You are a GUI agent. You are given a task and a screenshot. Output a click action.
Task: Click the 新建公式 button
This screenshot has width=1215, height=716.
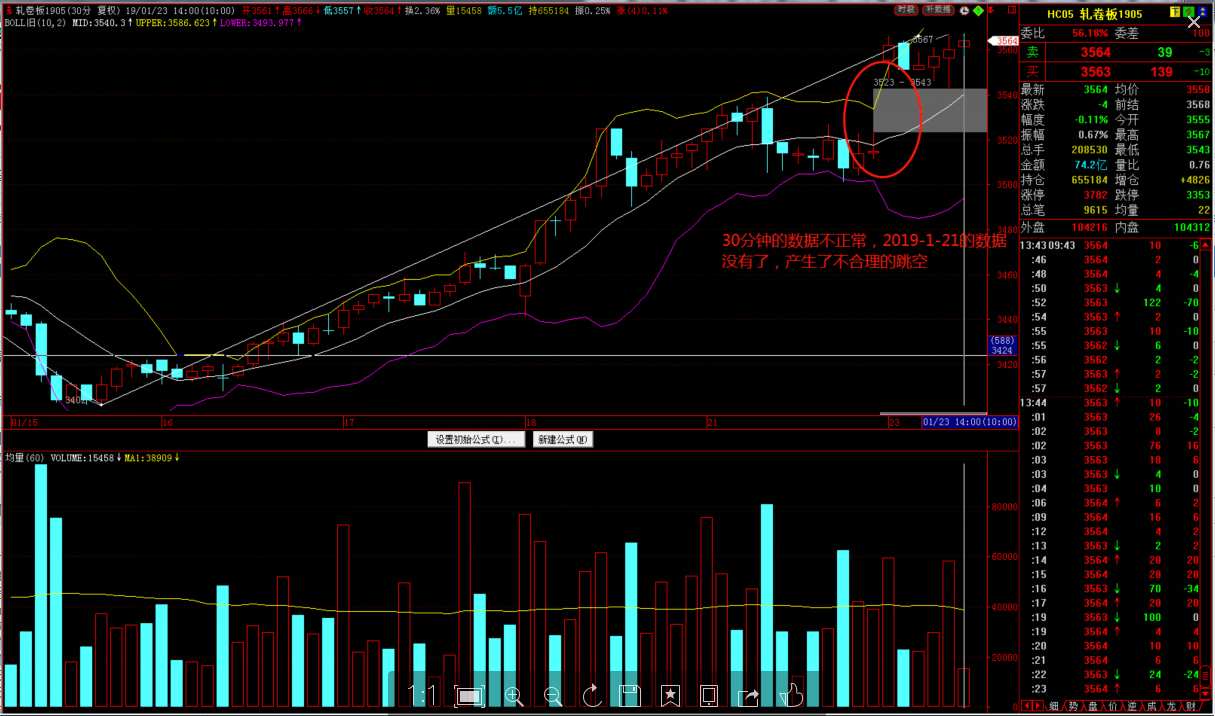tap(563, 440)
